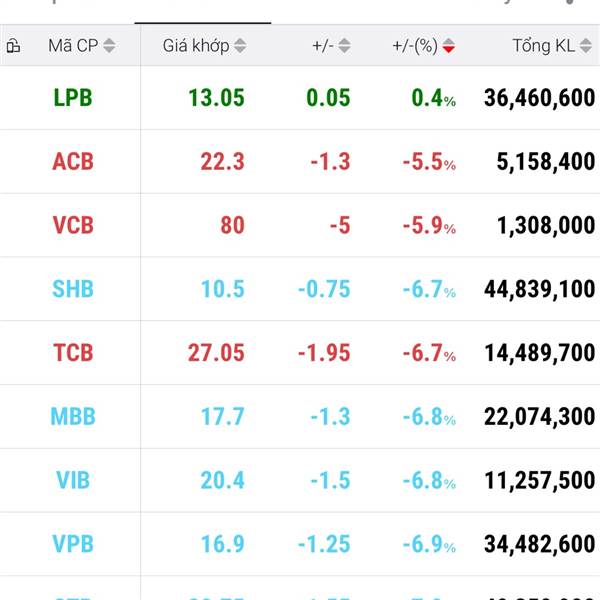Open VCB stock symbol
Image resolution: width=600 pixels, height=600 pixels.
point(73,225)
